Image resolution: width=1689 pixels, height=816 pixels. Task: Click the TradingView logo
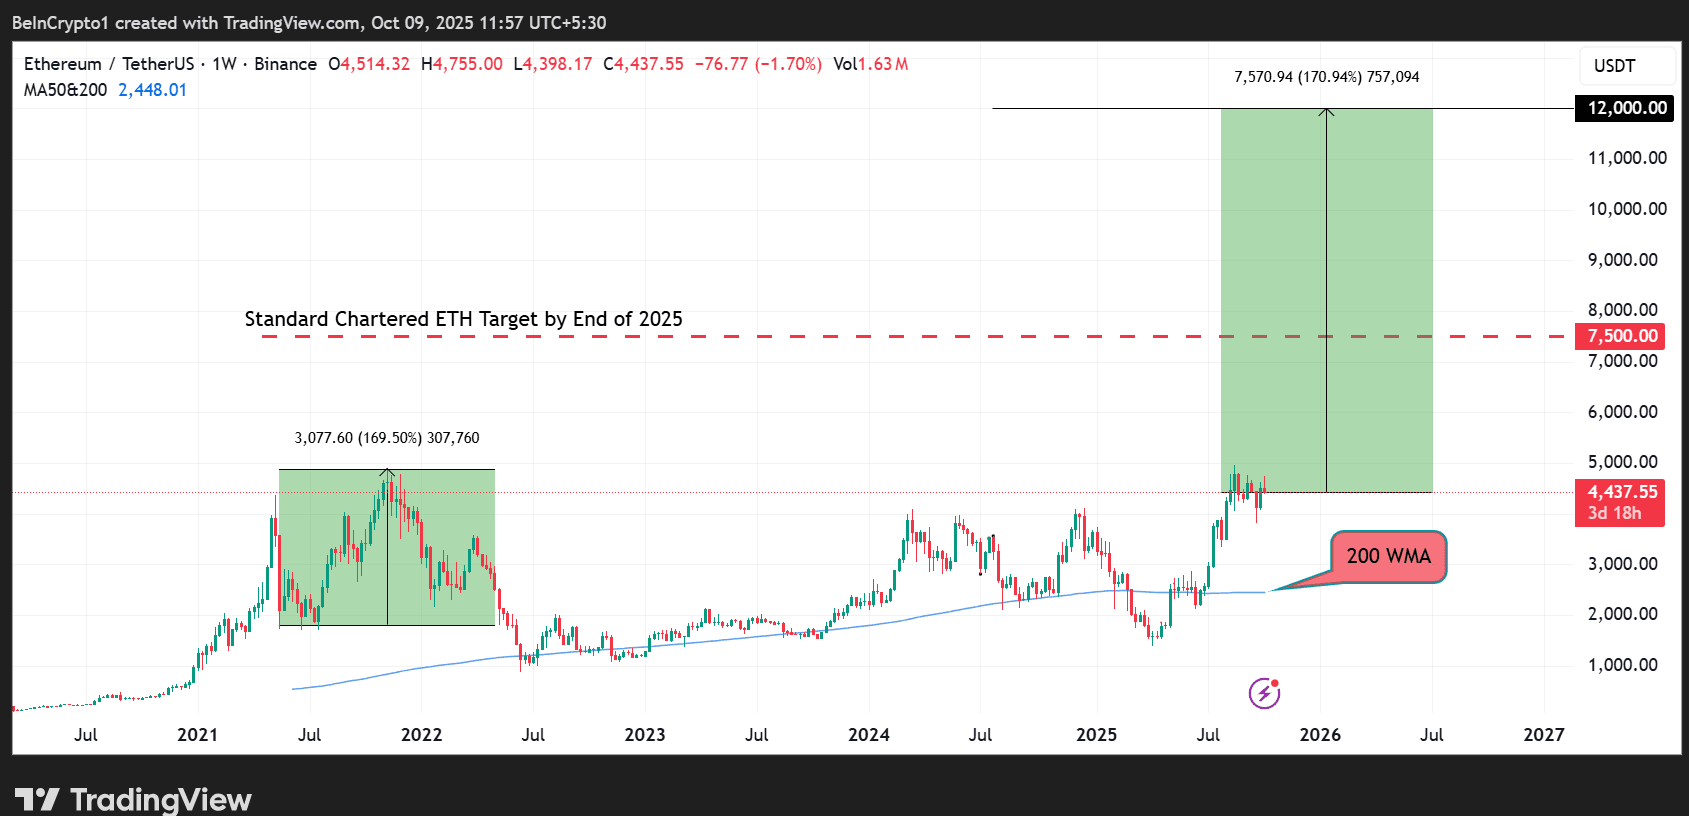pyautogui.click(x=133, y=800)
